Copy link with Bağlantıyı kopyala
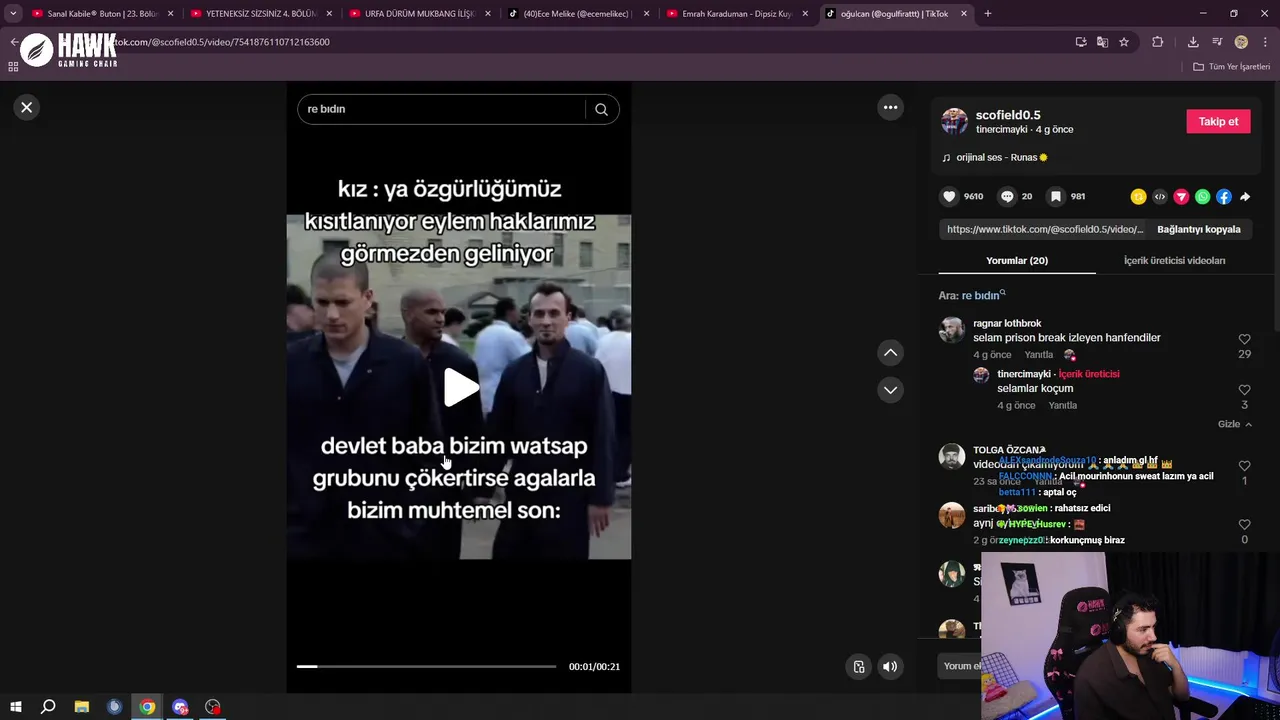This screenshot has width=1280, height=720. pos(1198,229)
